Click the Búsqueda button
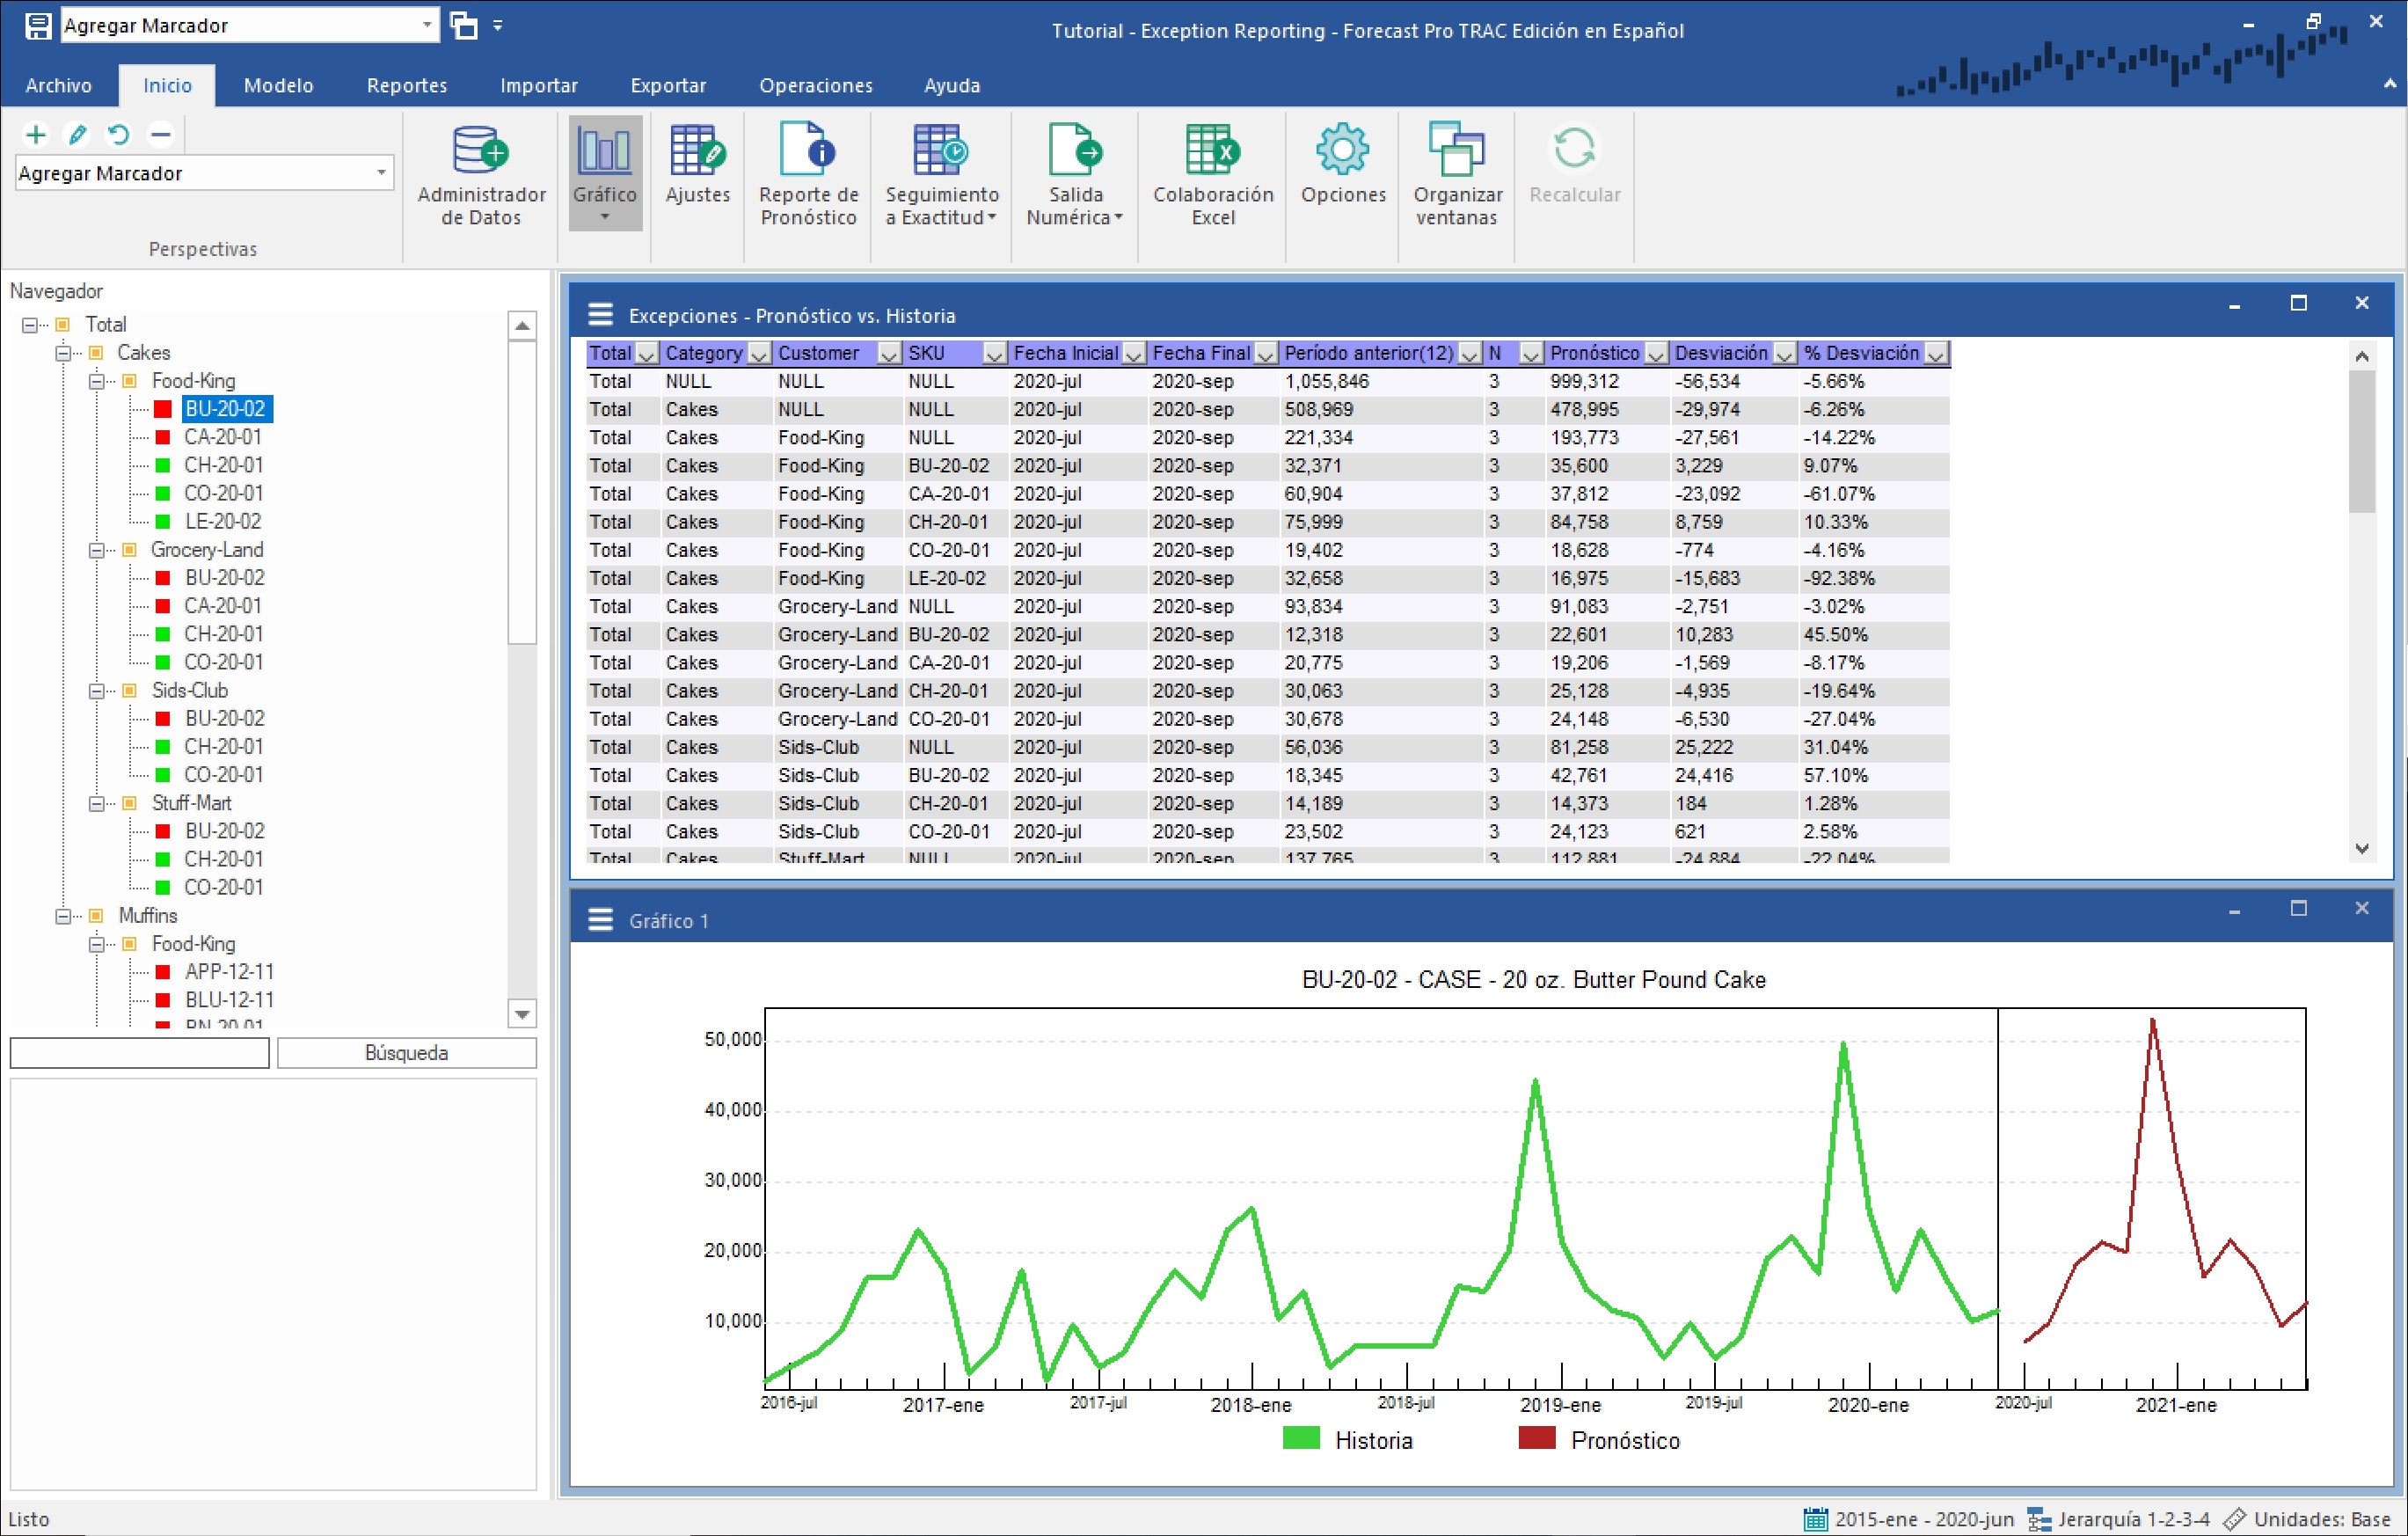This screenshot has height=1536, width=2408. pyautogui.click(x=406, y=1053)
